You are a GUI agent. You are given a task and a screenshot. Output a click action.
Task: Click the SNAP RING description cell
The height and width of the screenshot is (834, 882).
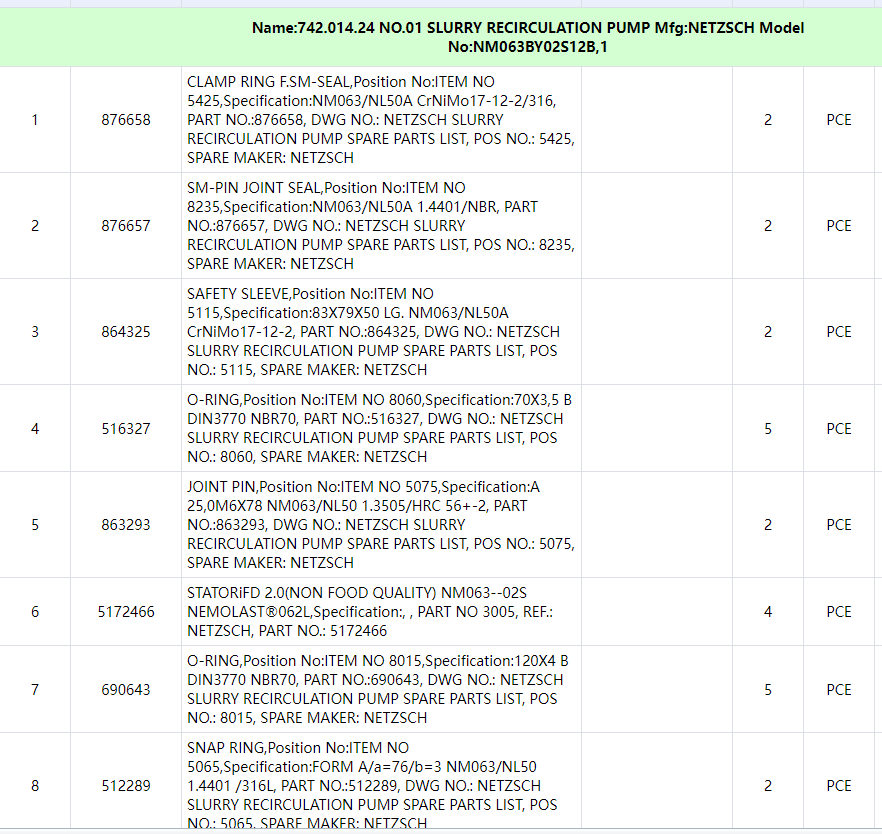381,786
